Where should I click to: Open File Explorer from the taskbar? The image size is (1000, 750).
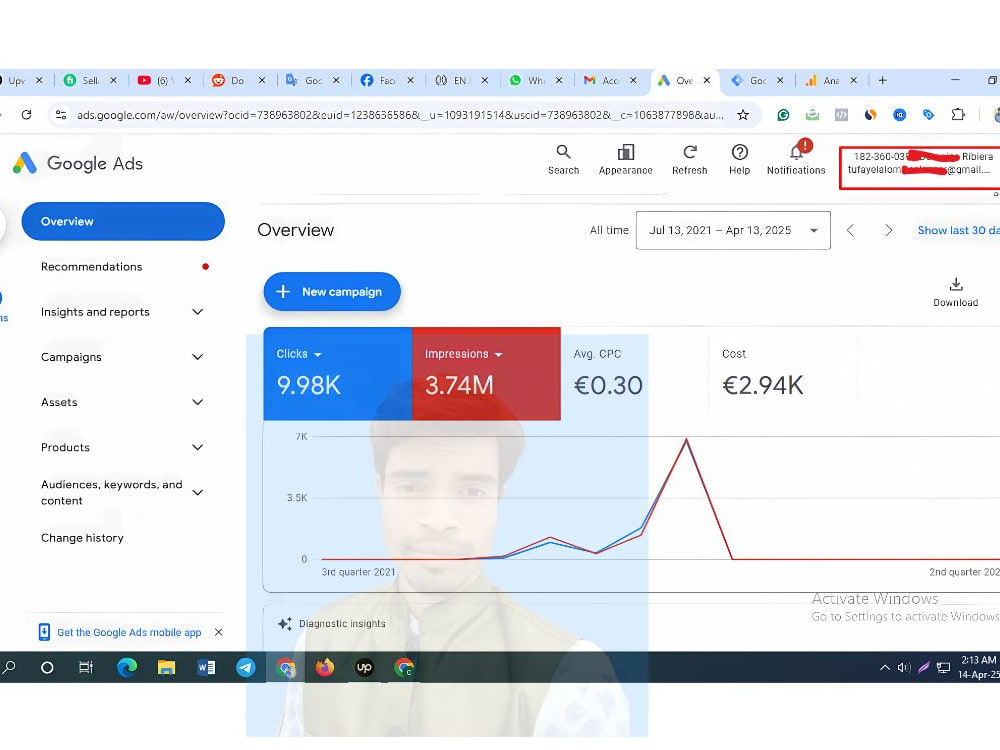tap(166, 668)
